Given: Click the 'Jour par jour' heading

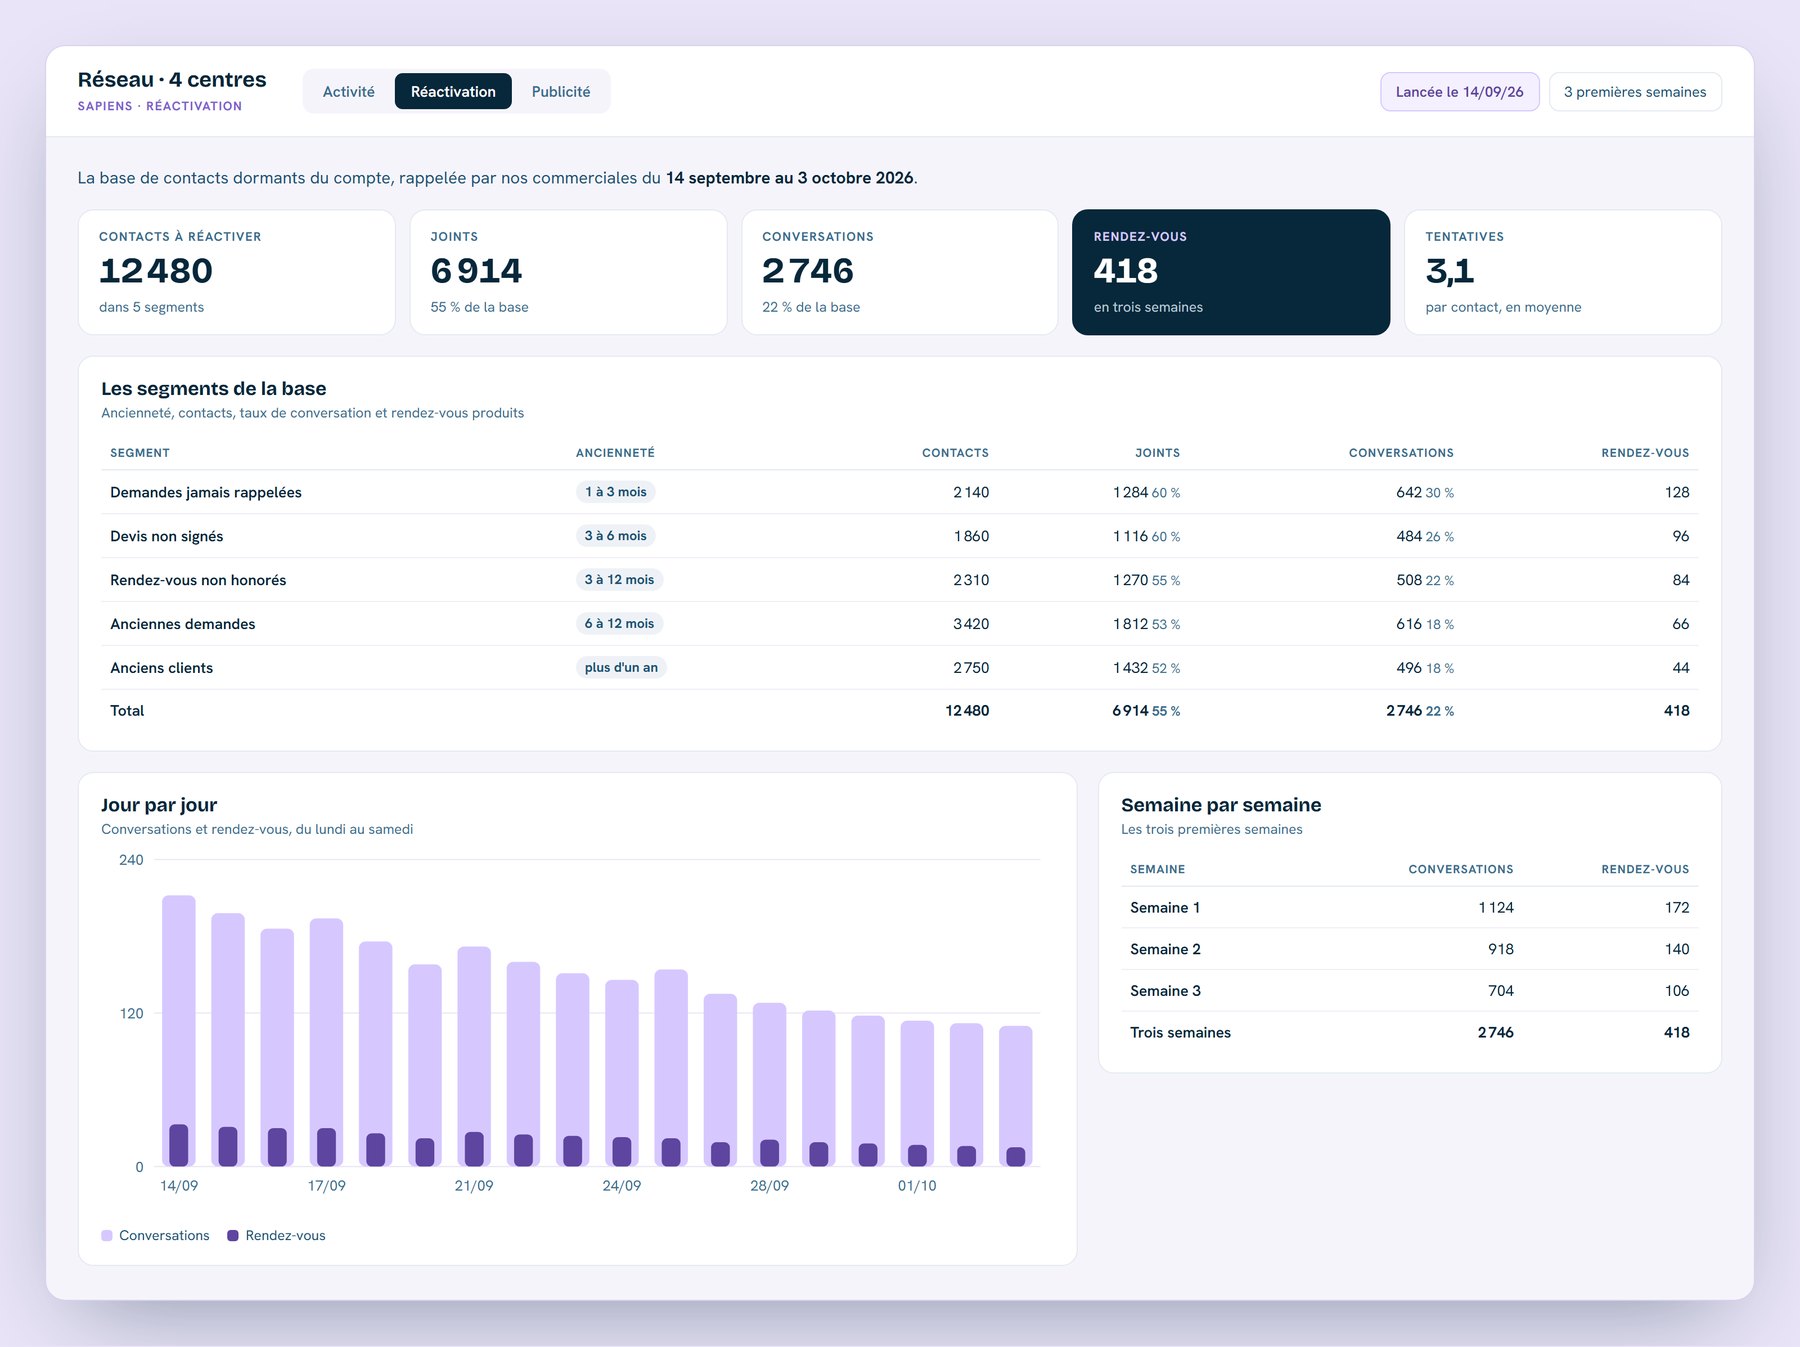Looking at the screenshot, I should tap(159, 805).
